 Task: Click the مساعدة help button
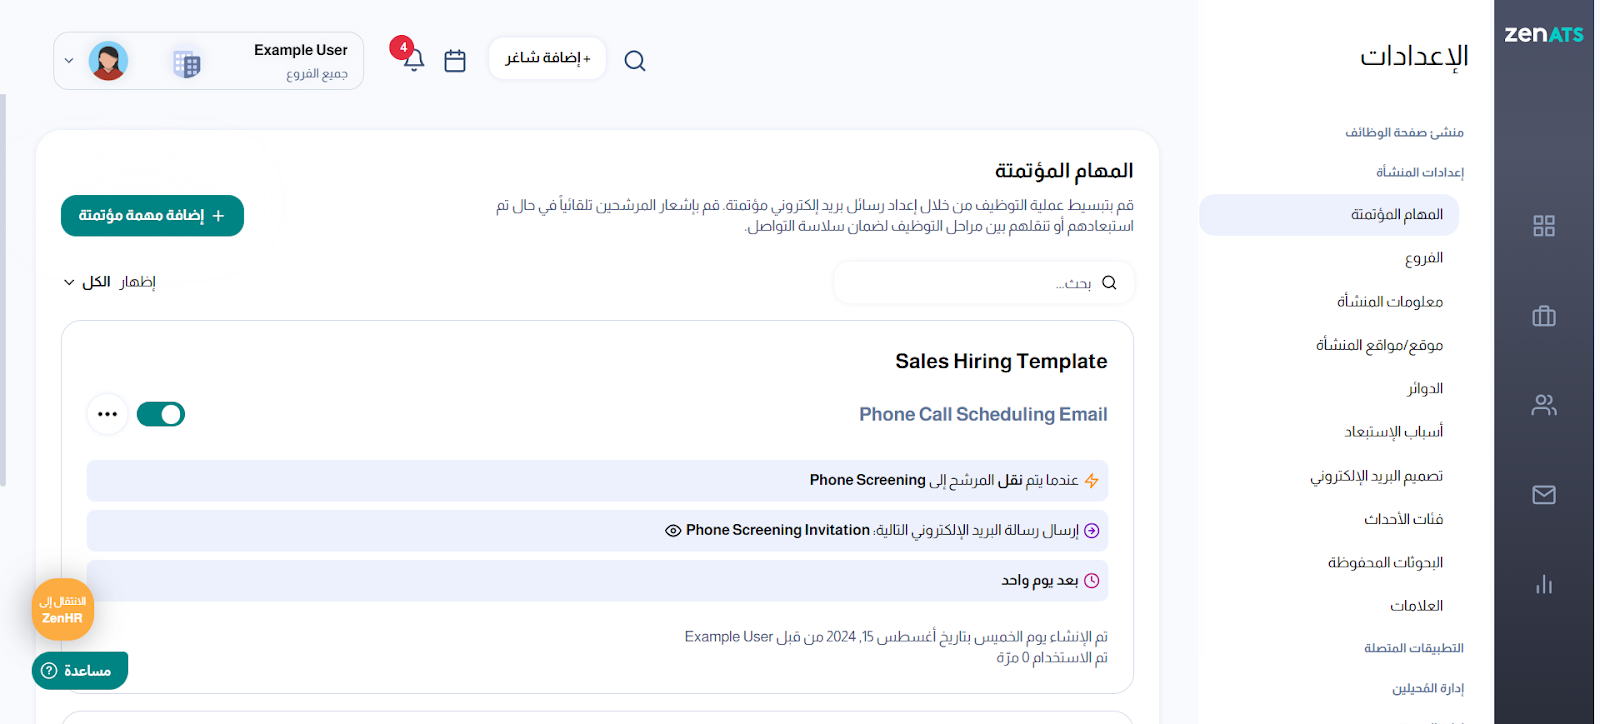pyautogui.click(x=80, y=671)
